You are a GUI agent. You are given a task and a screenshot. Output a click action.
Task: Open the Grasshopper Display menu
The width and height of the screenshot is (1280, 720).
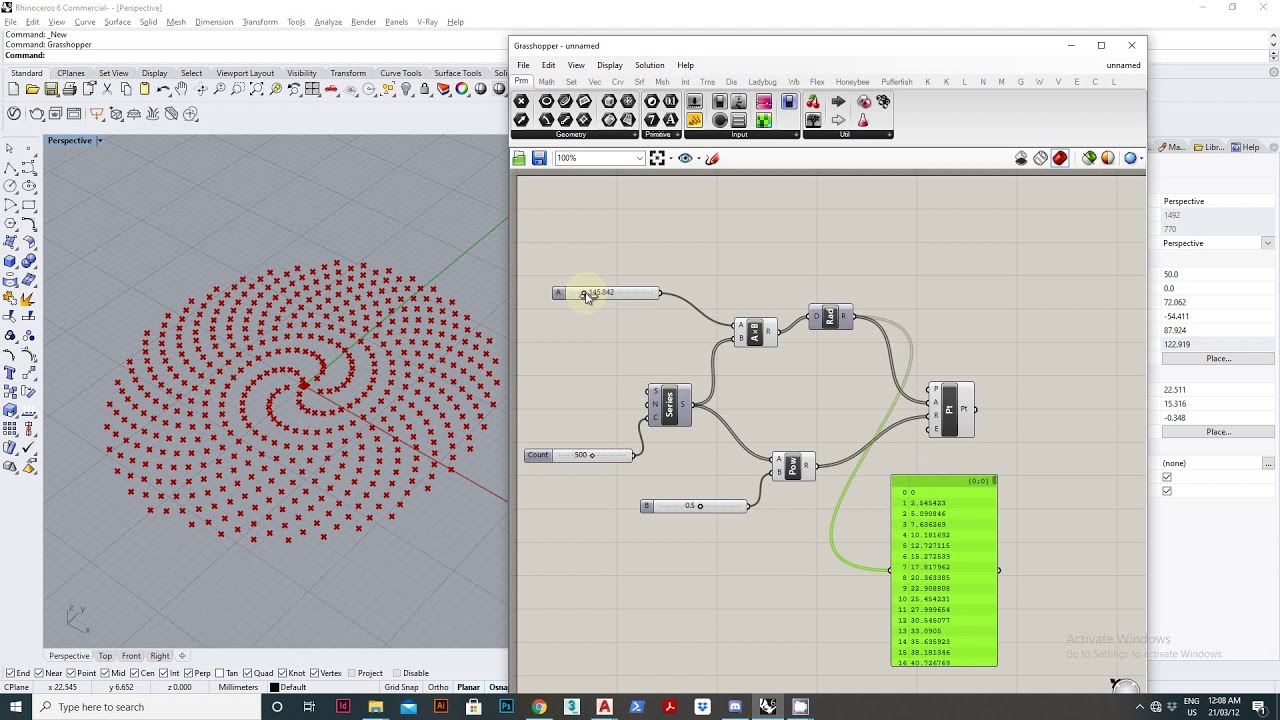609,65
